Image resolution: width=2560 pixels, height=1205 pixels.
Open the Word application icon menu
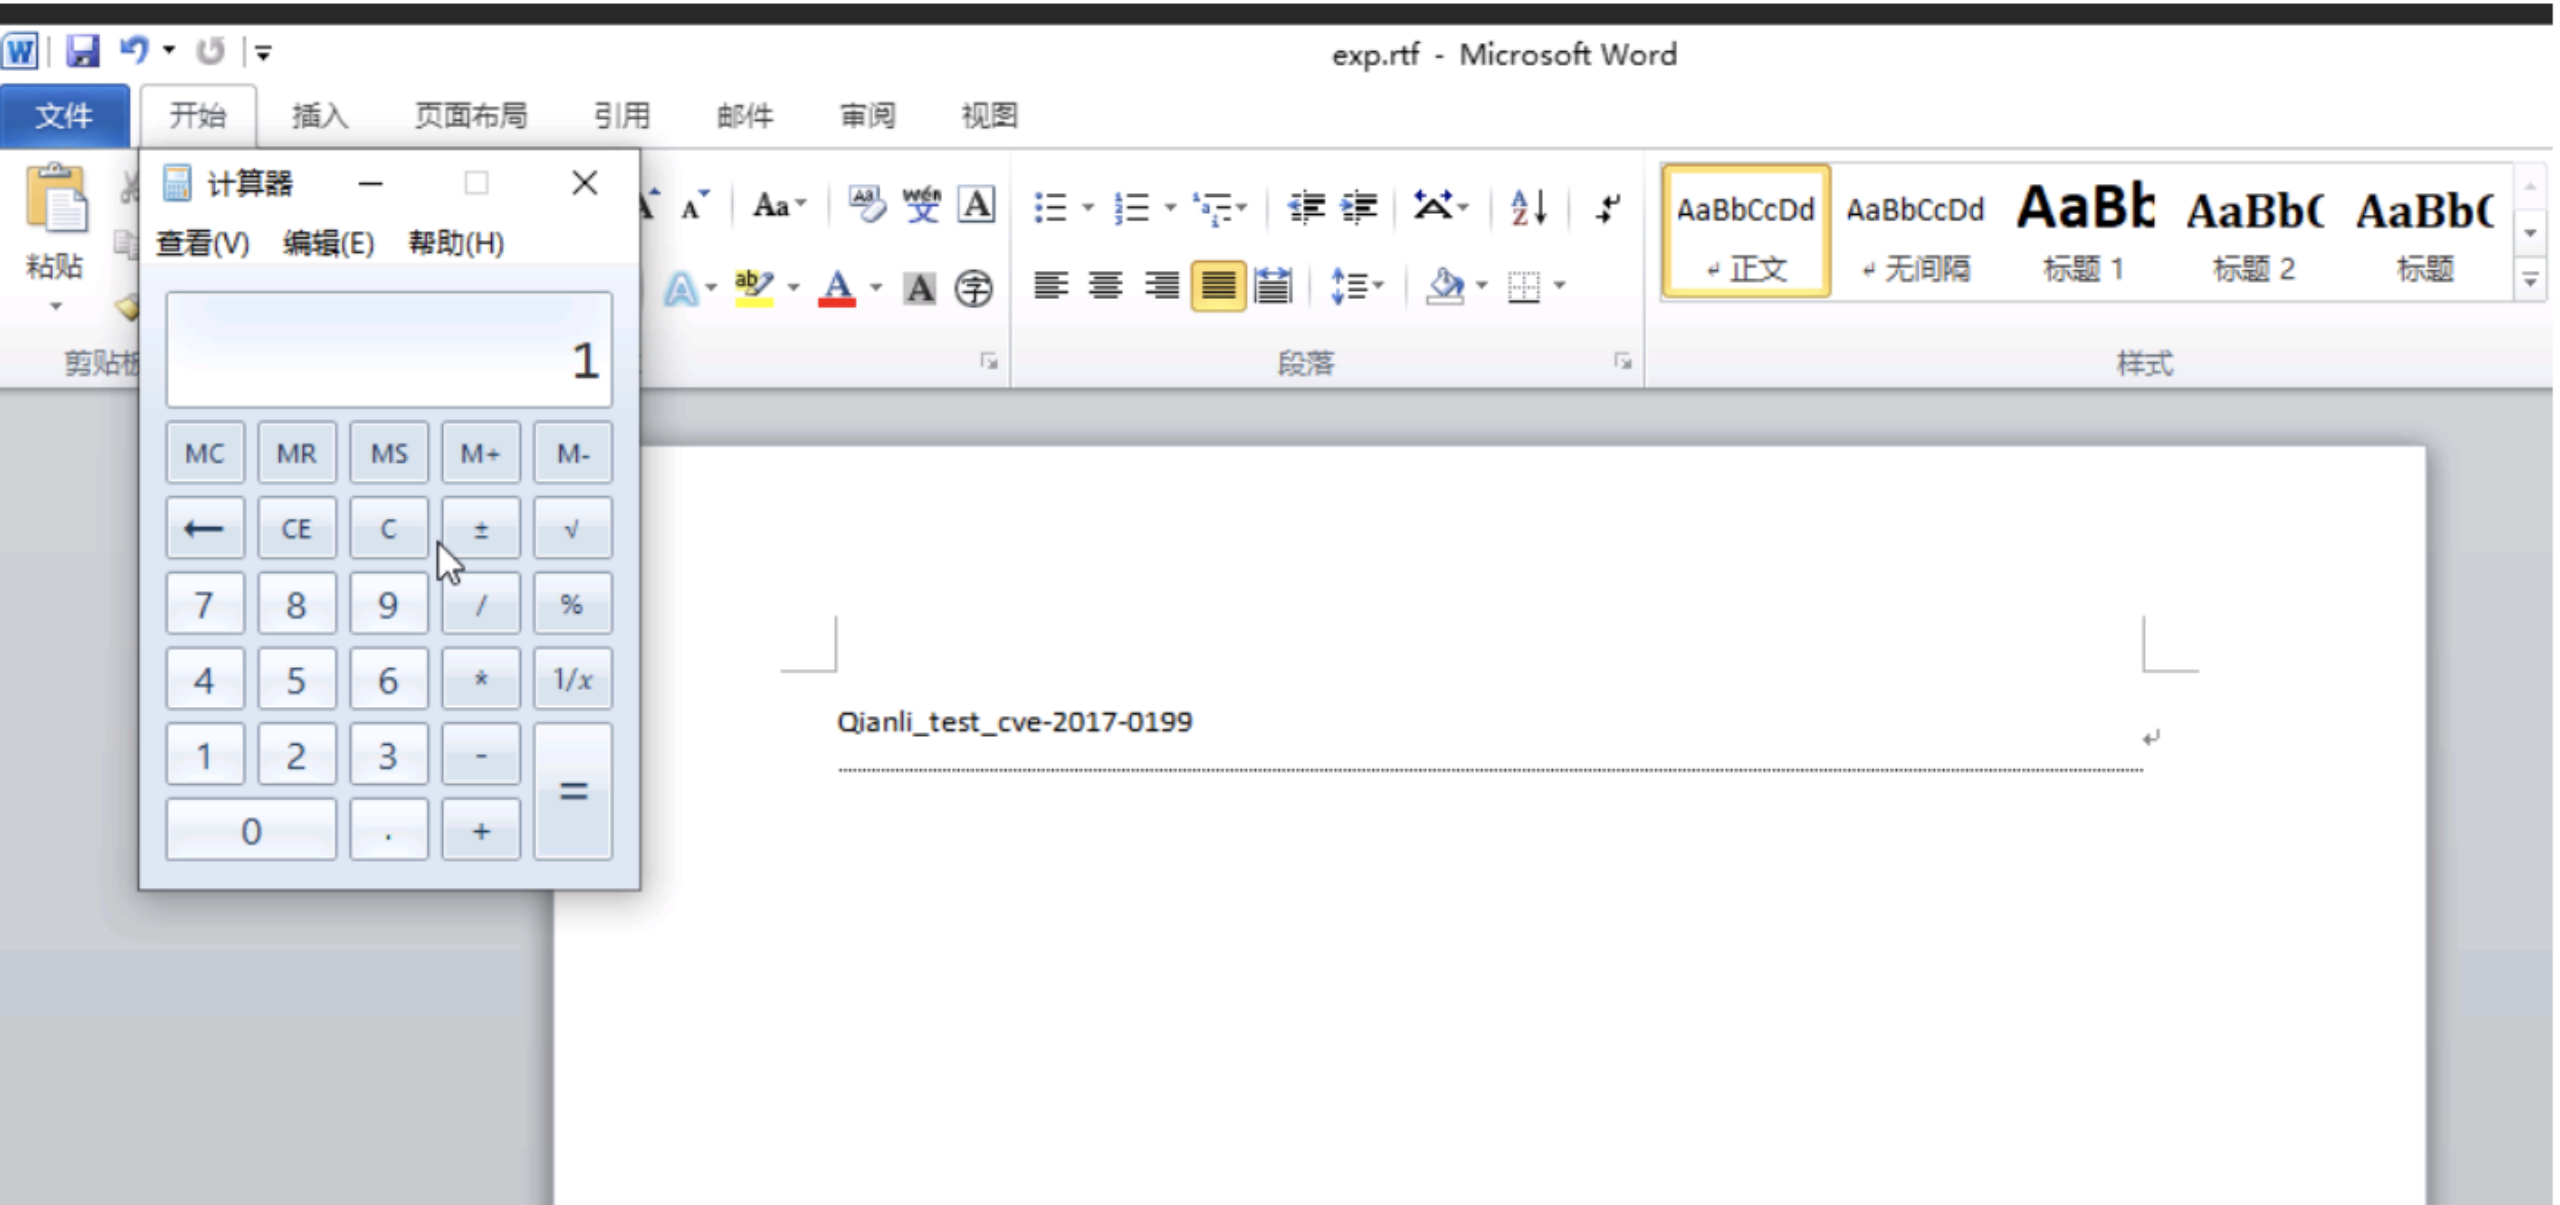(21, 51)
